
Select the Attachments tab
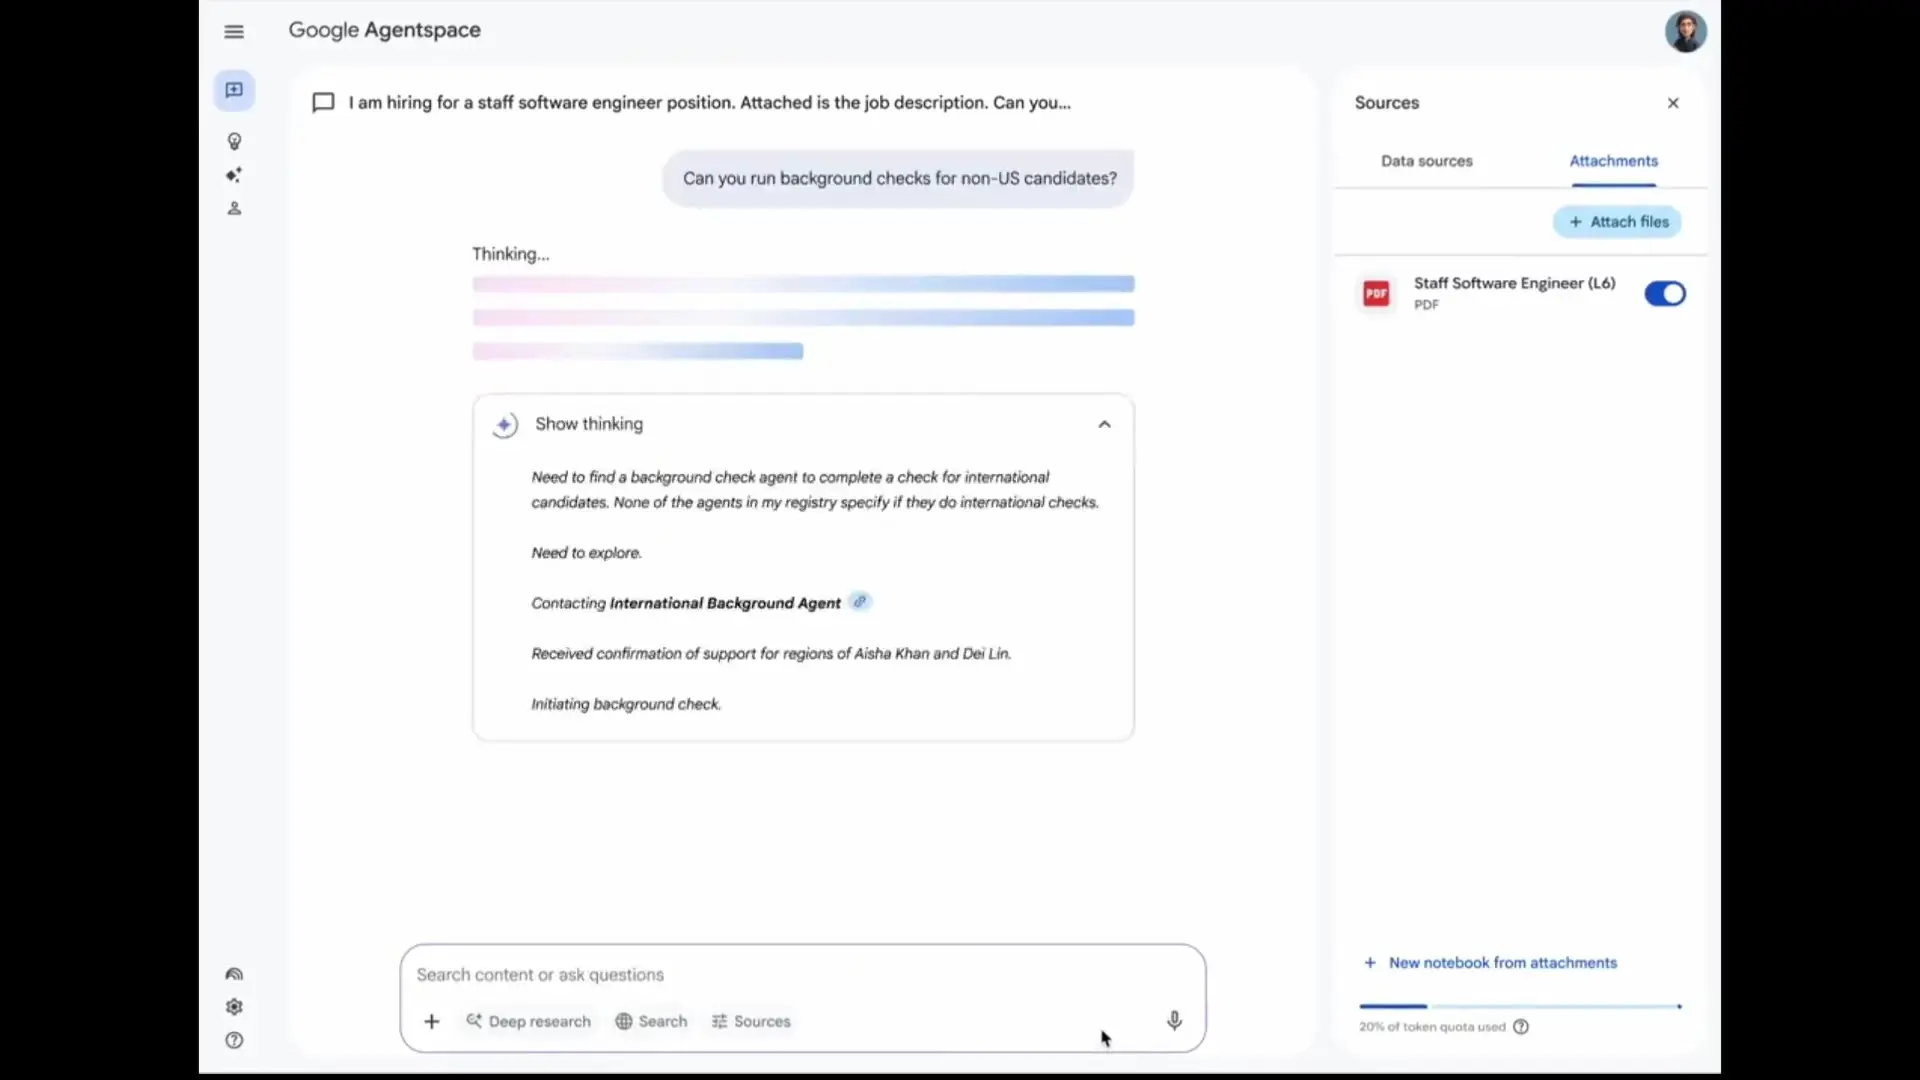[1613, 161]
